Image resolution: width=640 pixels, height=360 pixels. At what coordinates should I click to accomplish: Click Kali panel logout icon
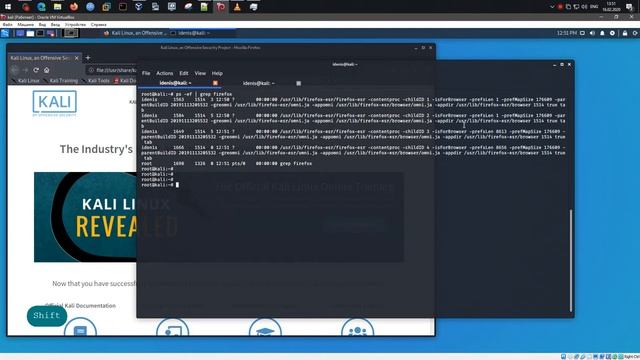635,33
